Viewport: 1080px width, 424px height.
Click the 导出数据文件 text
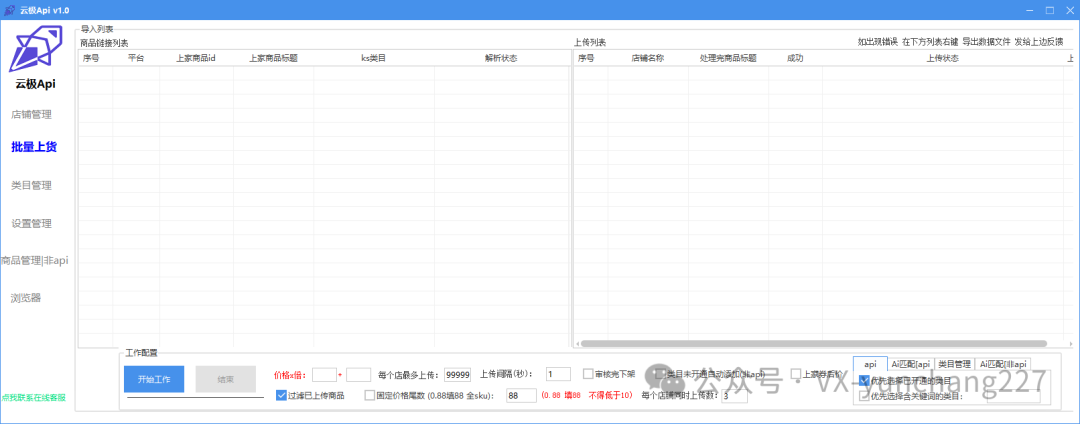tap(986, 42)
